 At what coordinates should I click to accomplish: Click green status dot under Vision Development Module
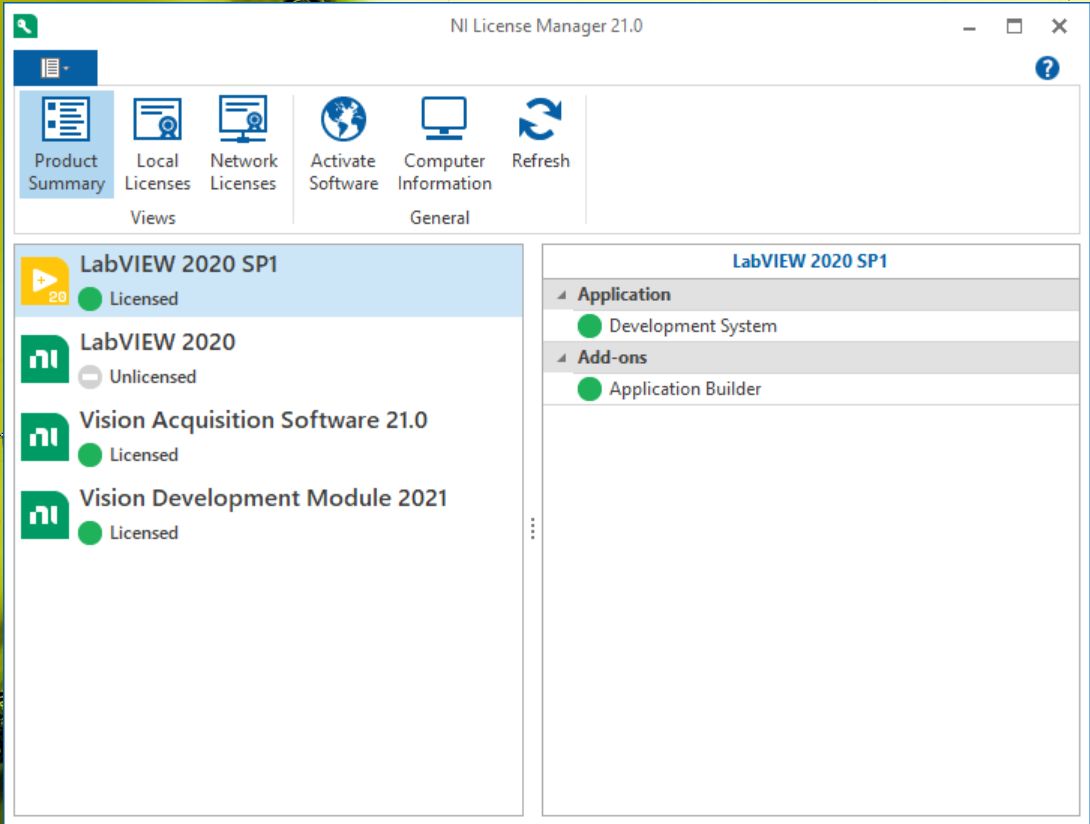(x=90, y=533)
